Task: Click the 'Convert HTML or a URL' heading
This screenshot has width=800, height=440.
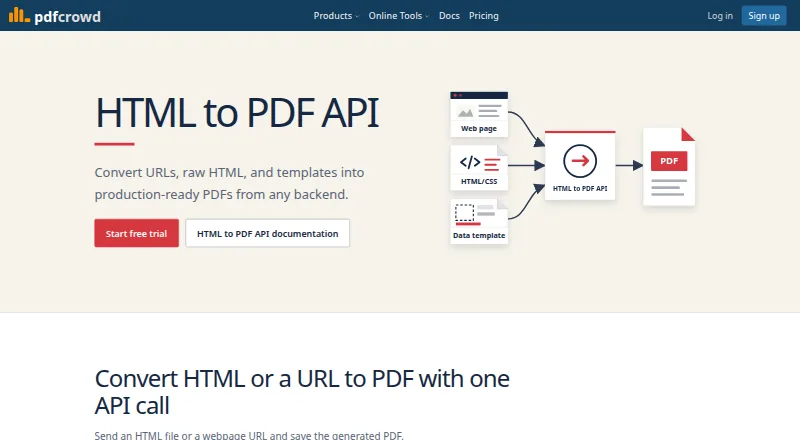Action: pyautogui.click(x=302, y=392)
